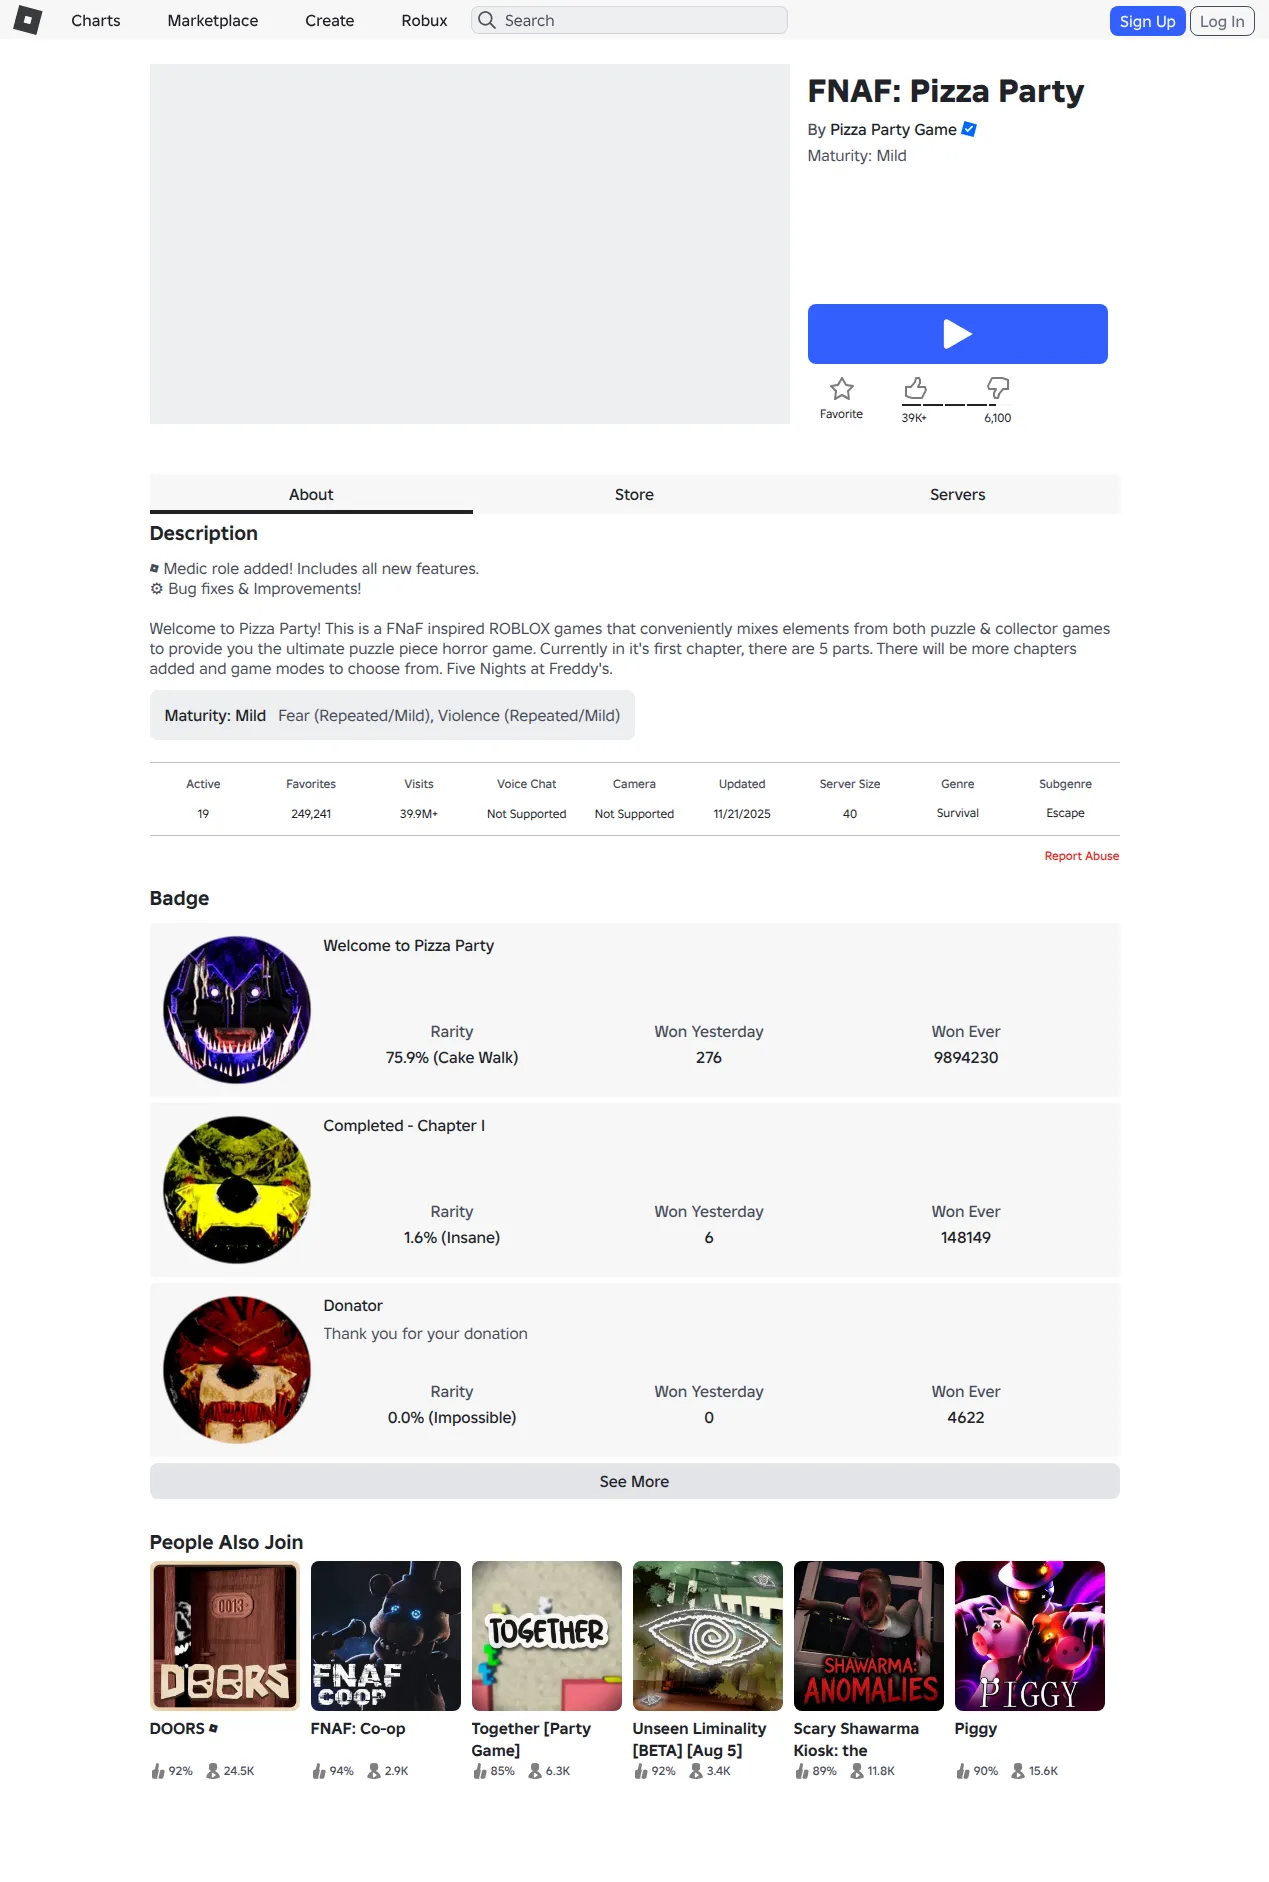Screen dimensions: 1269x1882
Task: Open the Charts menu item
Action: click(x=96, y=20)
